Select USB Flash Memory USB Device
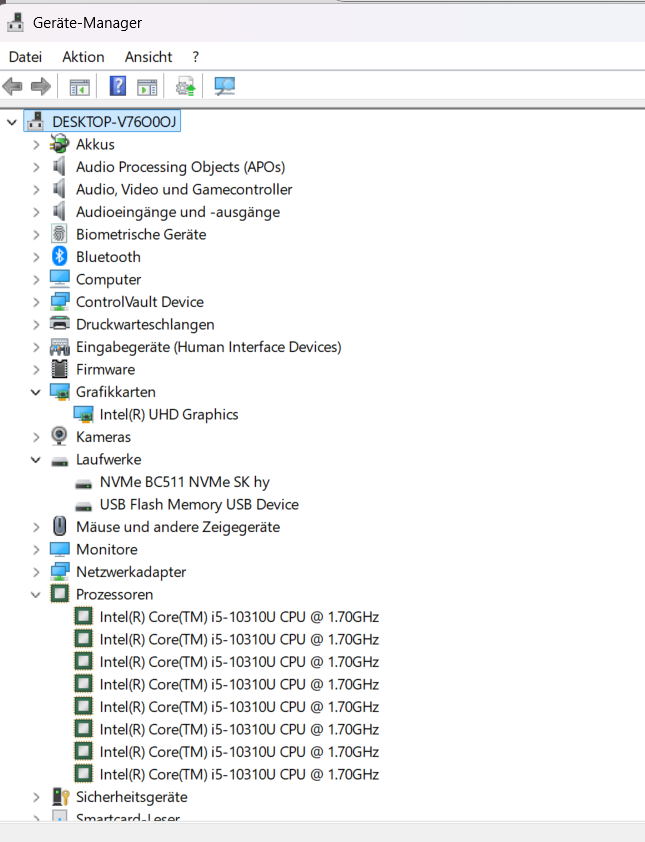Screen dimensions: 645x842 [199, 504]
